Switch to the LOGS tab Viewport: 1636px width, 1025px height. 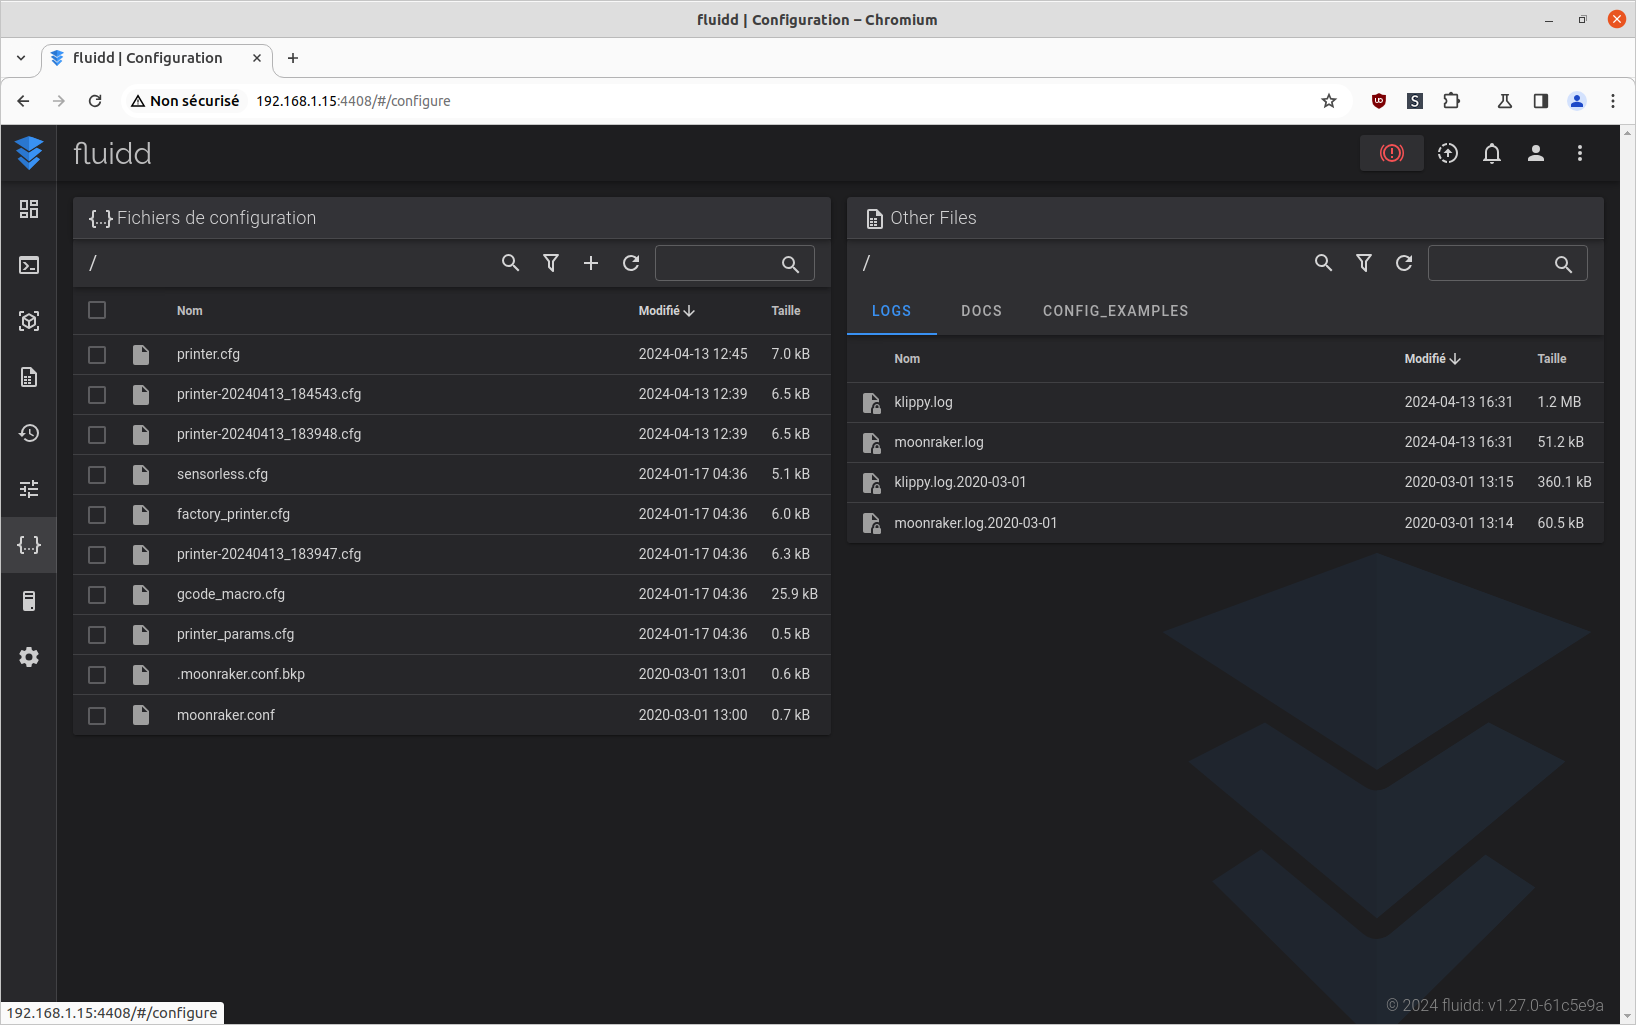tap(892, 311)
